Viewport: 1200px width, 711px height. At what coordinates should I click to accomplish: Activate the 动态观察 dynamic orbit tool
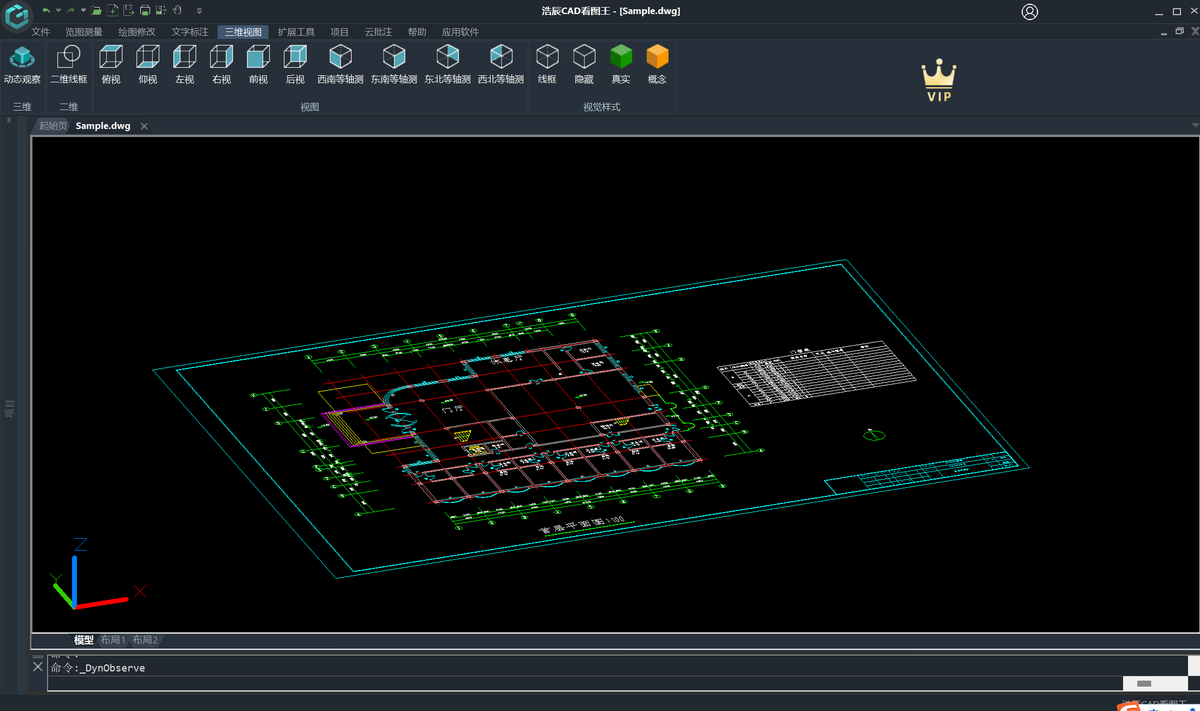pos(22,64)
